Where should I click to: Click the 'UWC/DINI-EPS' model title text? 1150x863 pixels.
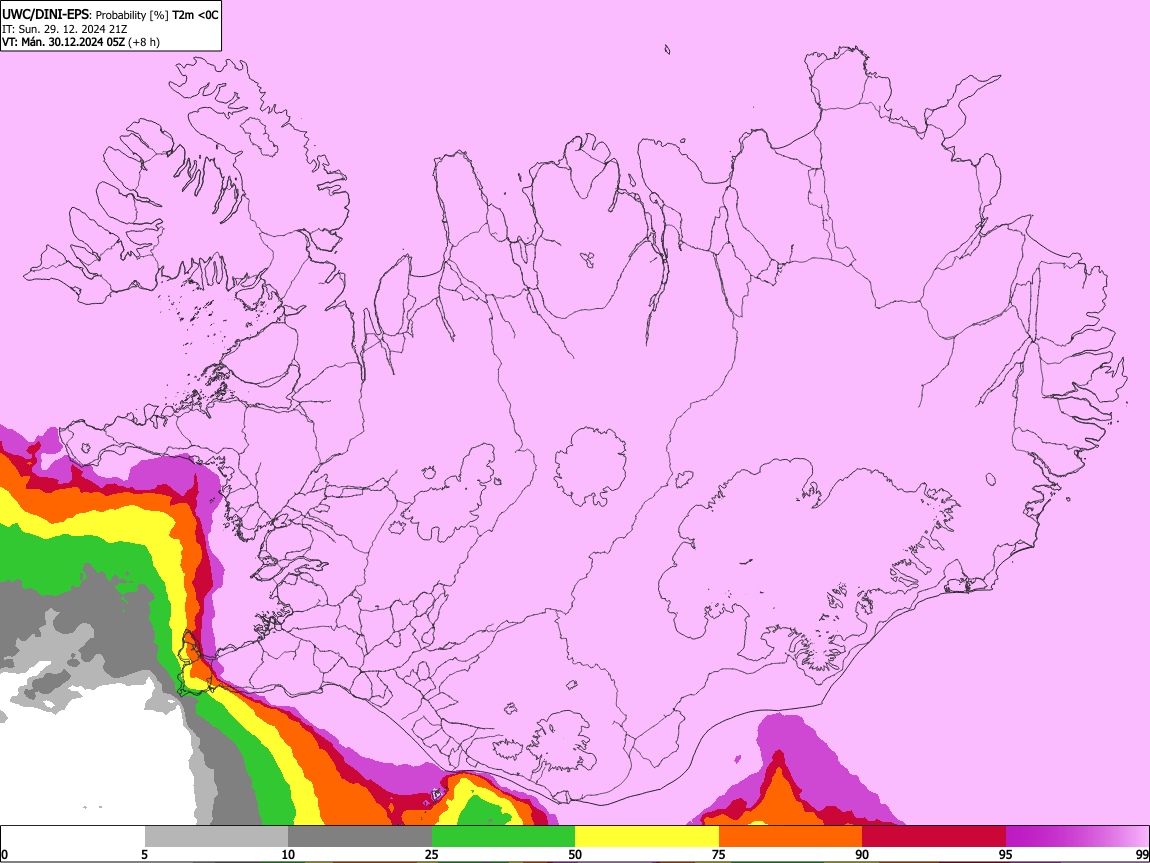point(45,15)
